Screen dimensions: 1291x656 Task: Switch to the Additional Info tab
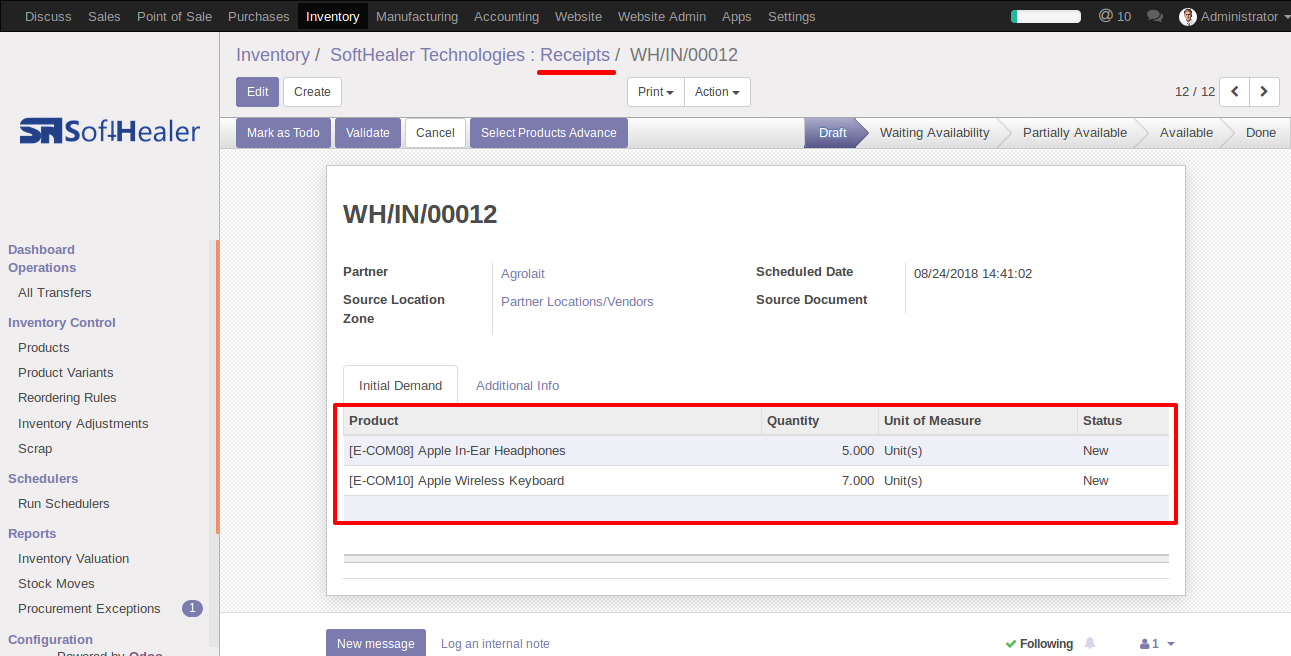(517, 385)
